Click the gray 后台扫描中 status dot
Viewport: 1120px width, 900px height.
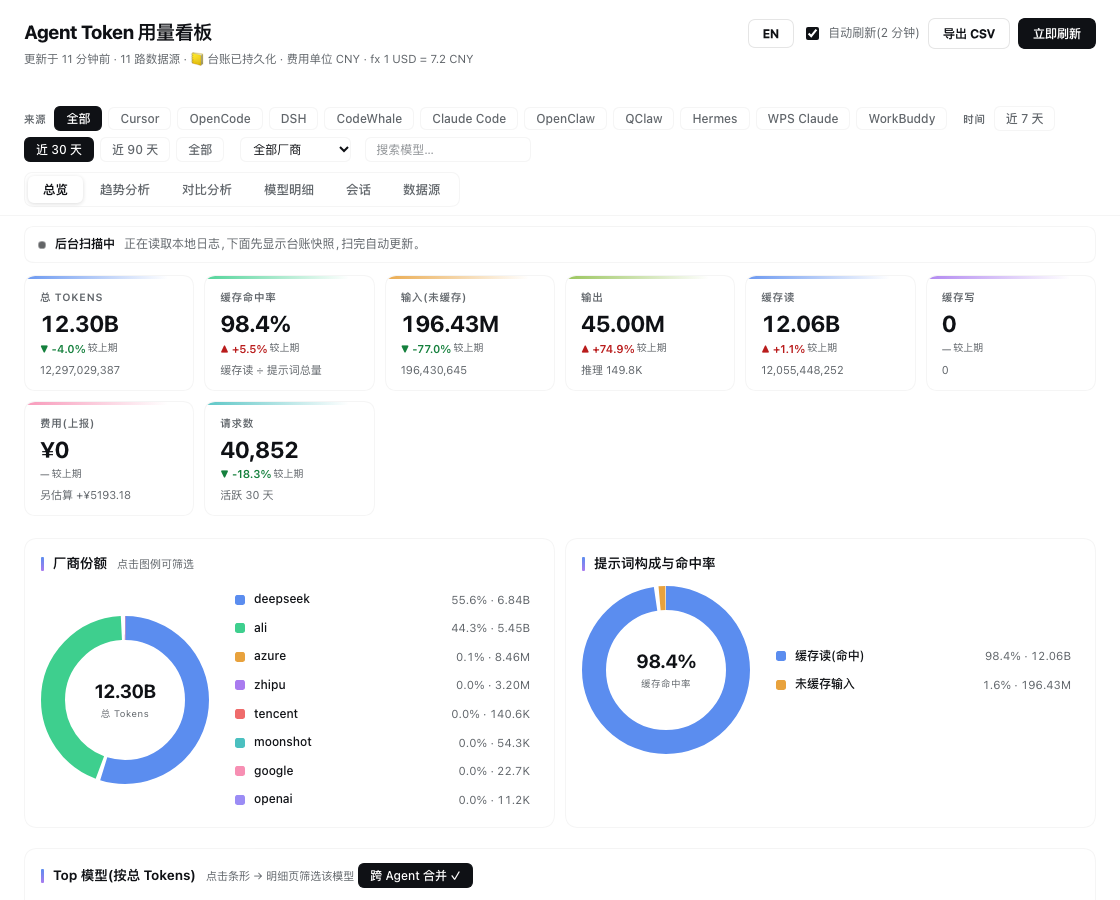[x=42, y=245]
